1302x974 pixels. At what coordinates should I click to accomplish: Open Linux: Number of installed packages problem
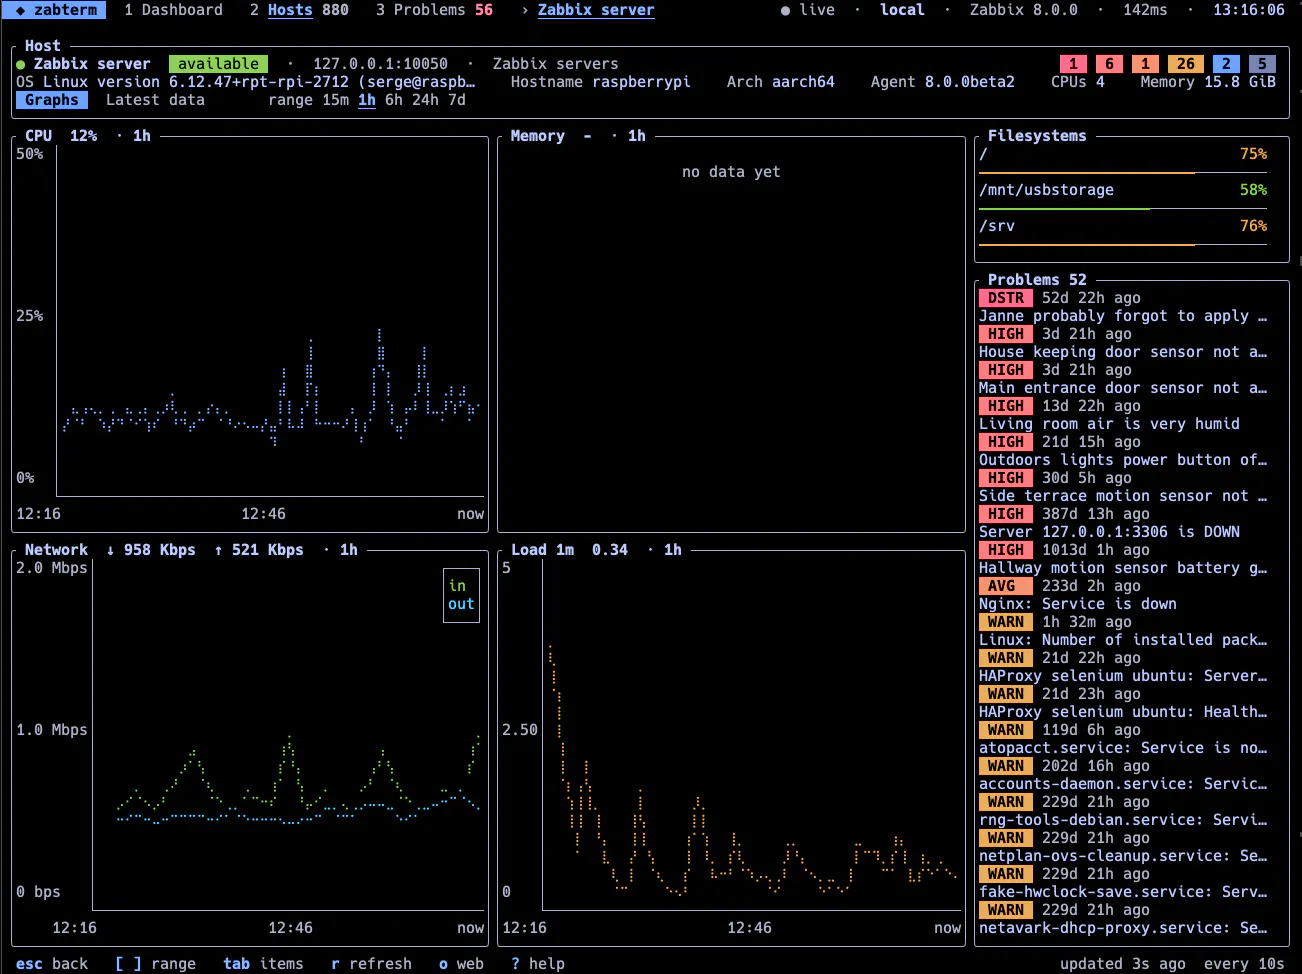1123,640
